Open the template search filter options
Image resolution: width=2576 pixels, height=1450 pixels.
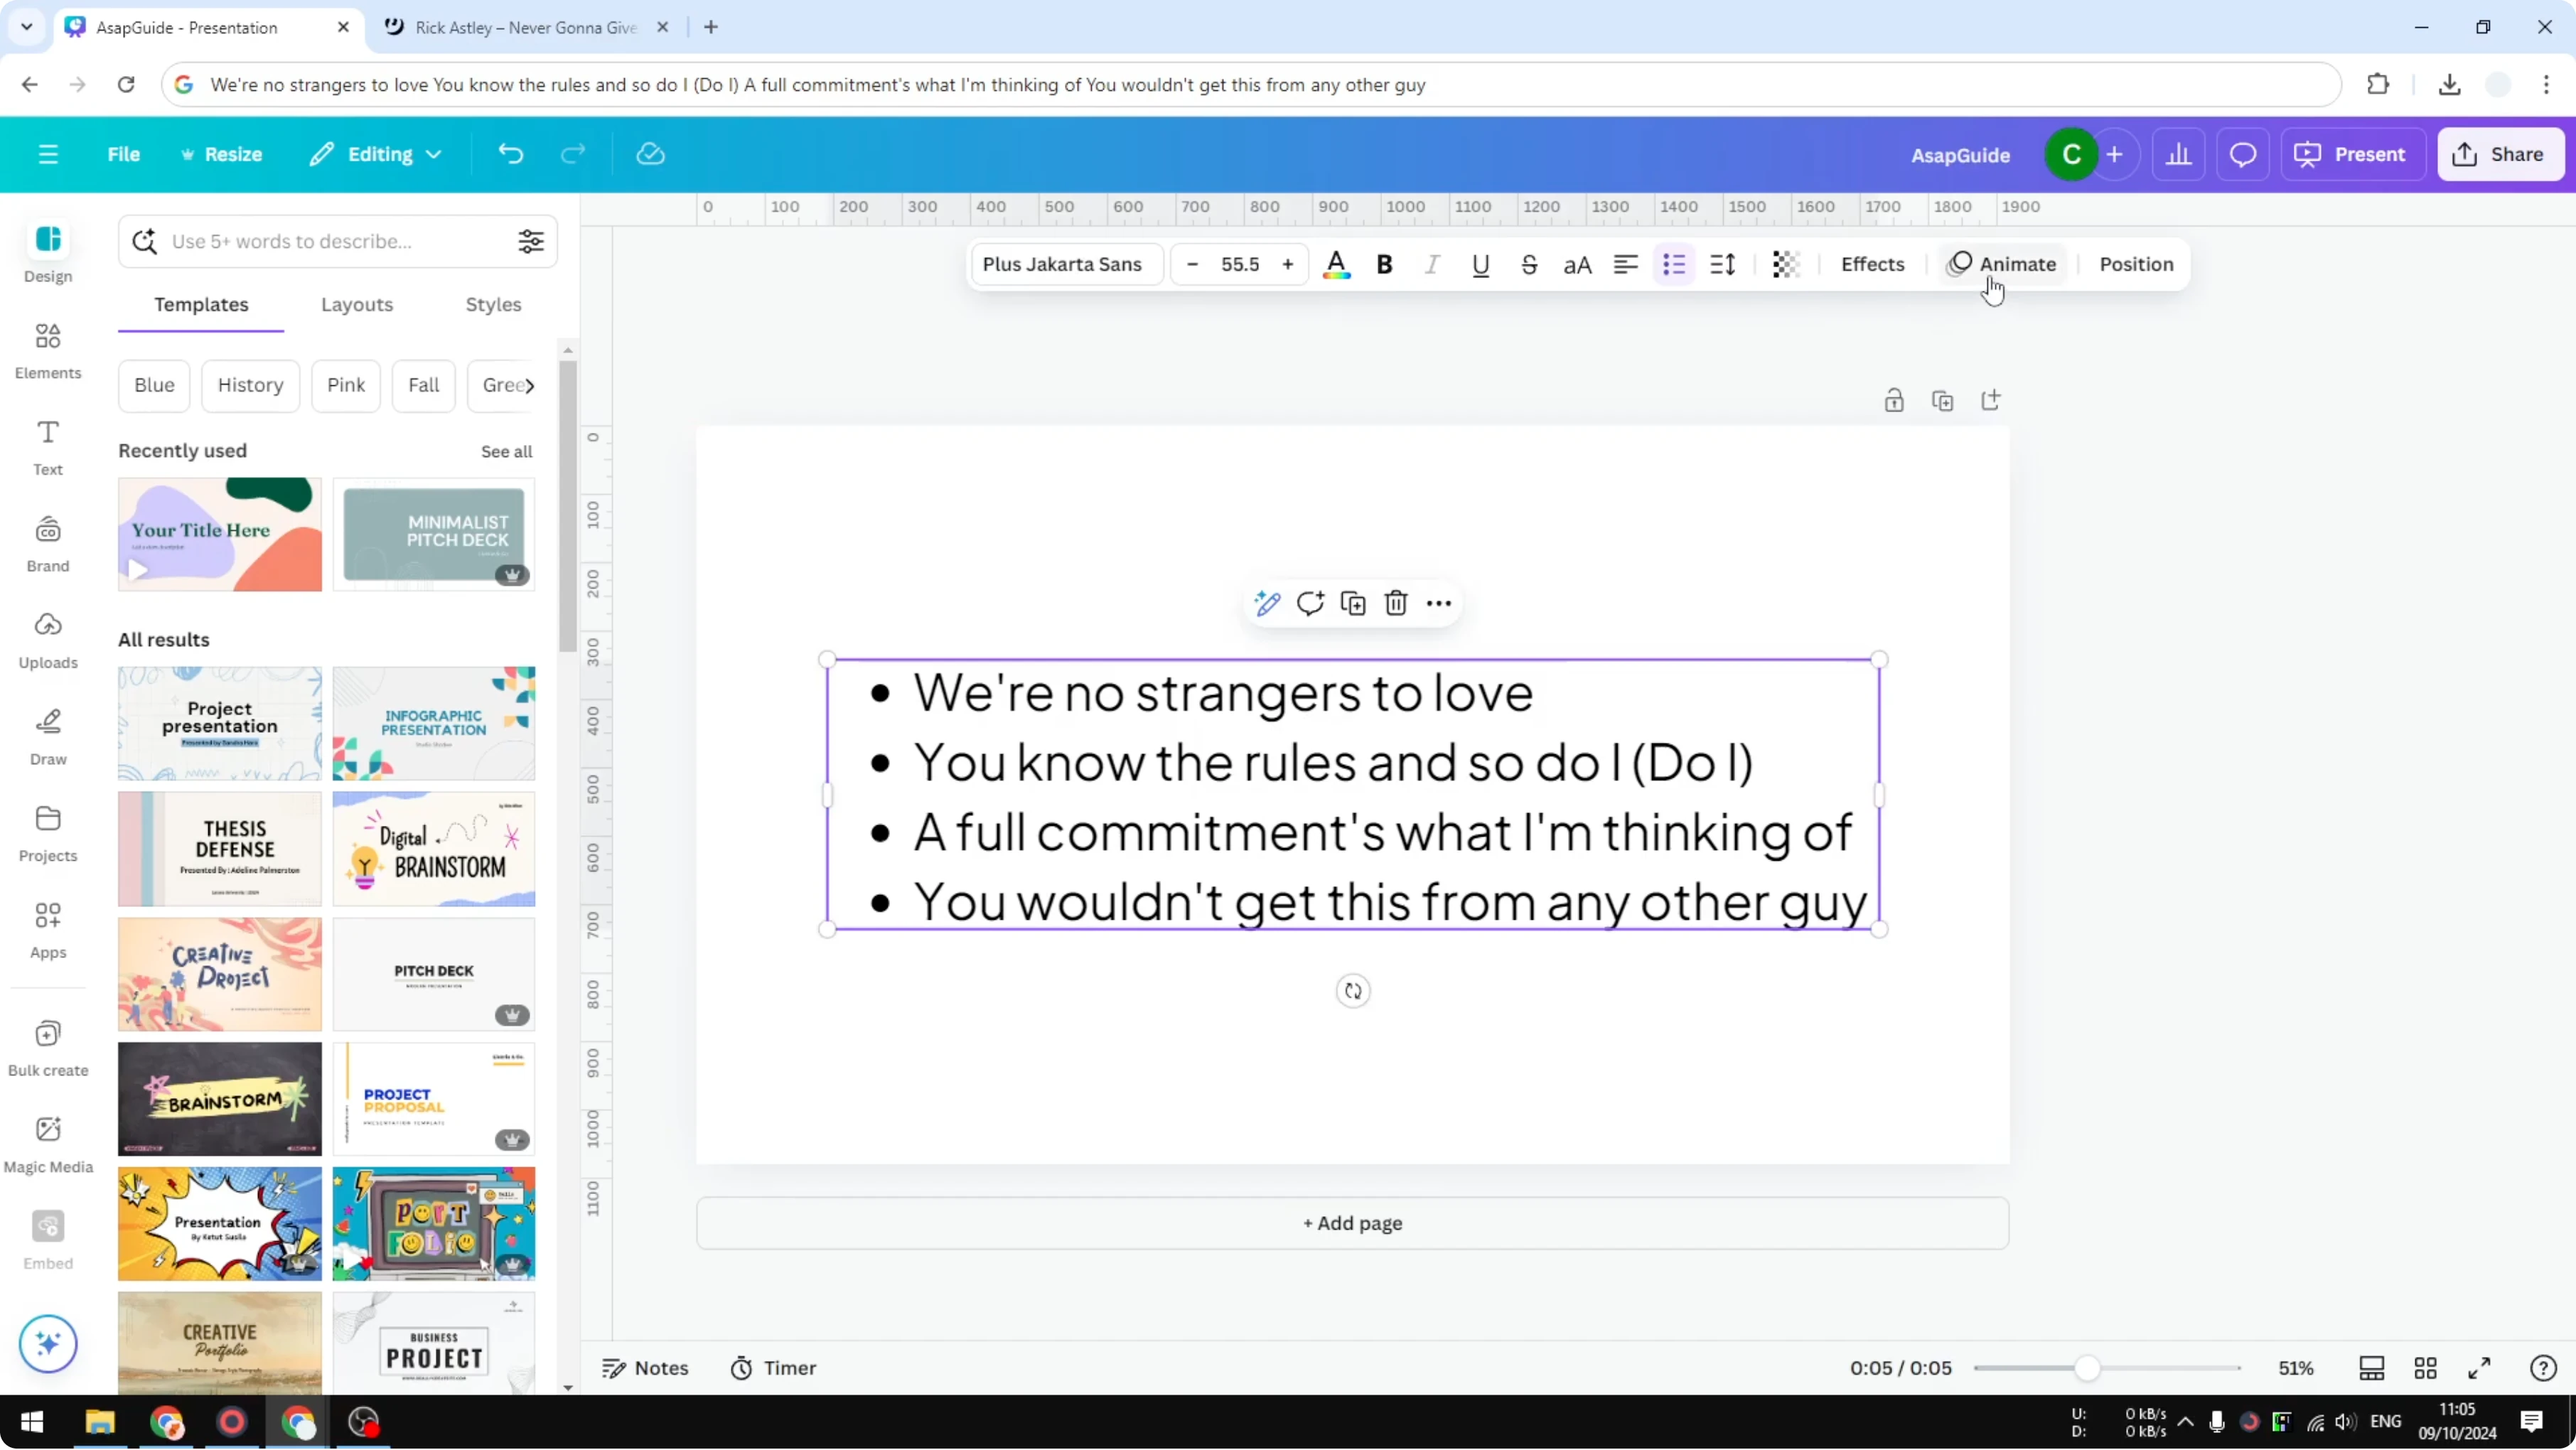(x=531, y=241)
